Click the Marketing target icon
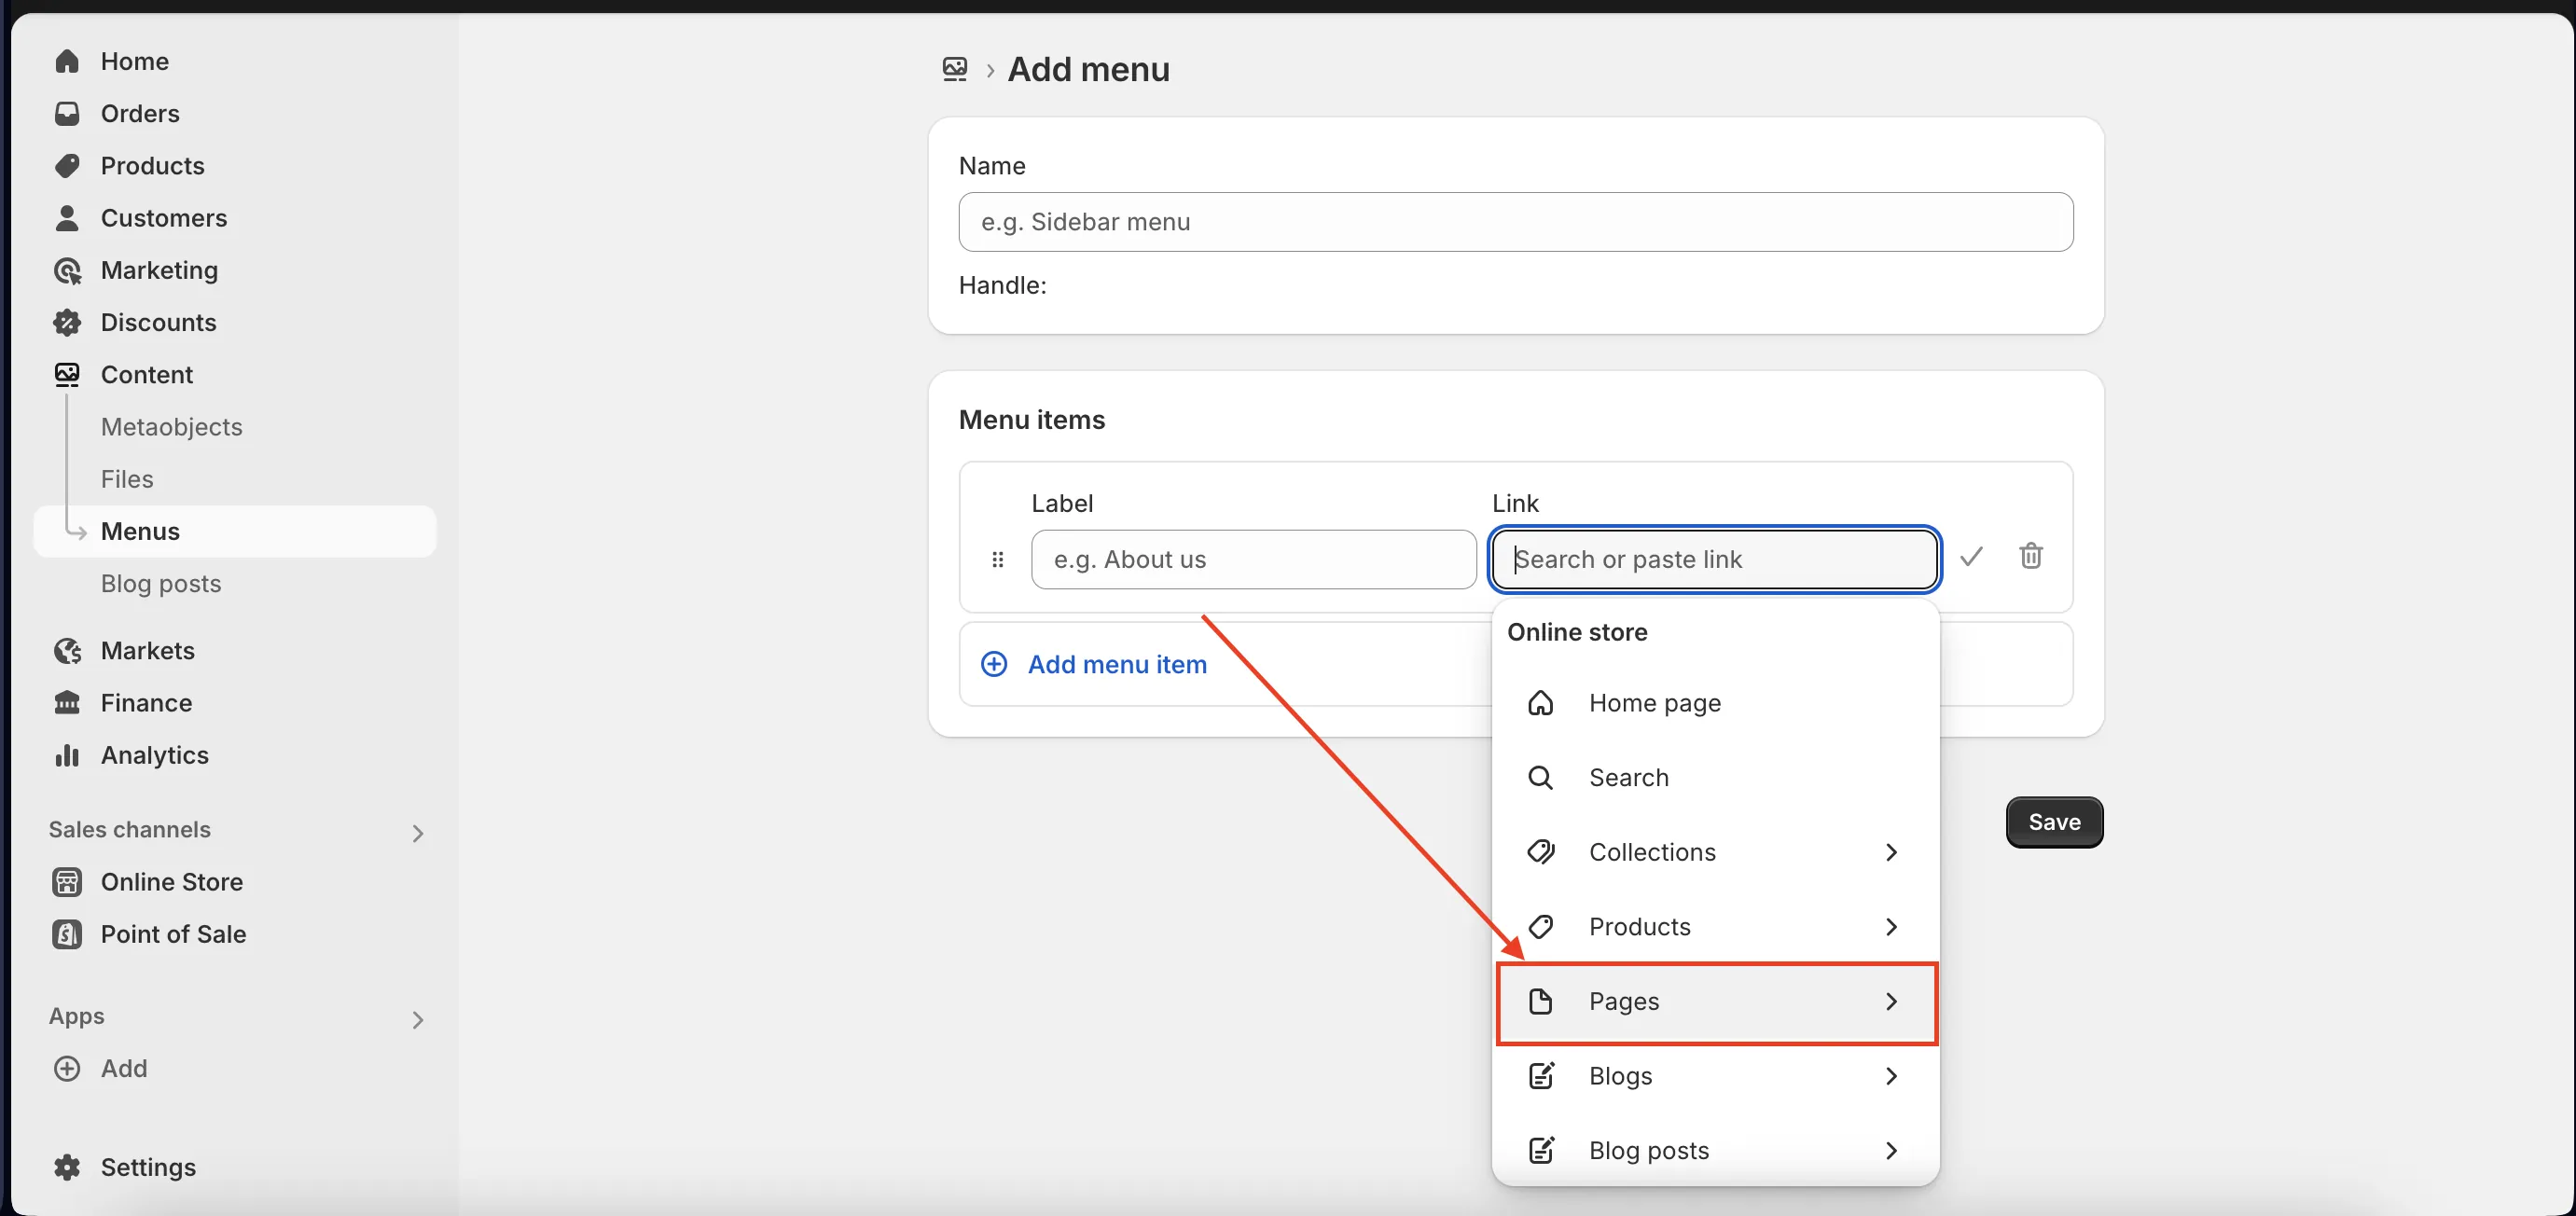The image size is (2576, 1216). pos(67,270)
